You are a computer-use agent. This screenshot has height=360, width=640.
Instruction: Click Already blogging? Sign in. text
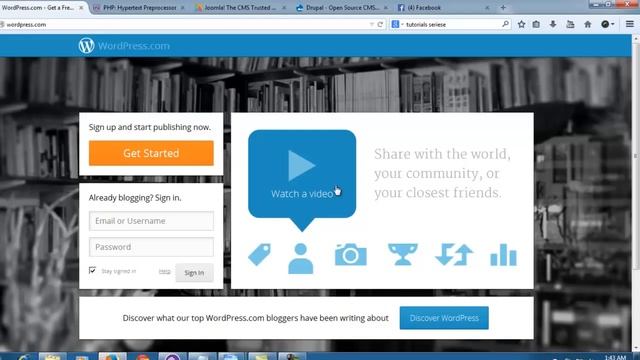(x=135, y=198)
